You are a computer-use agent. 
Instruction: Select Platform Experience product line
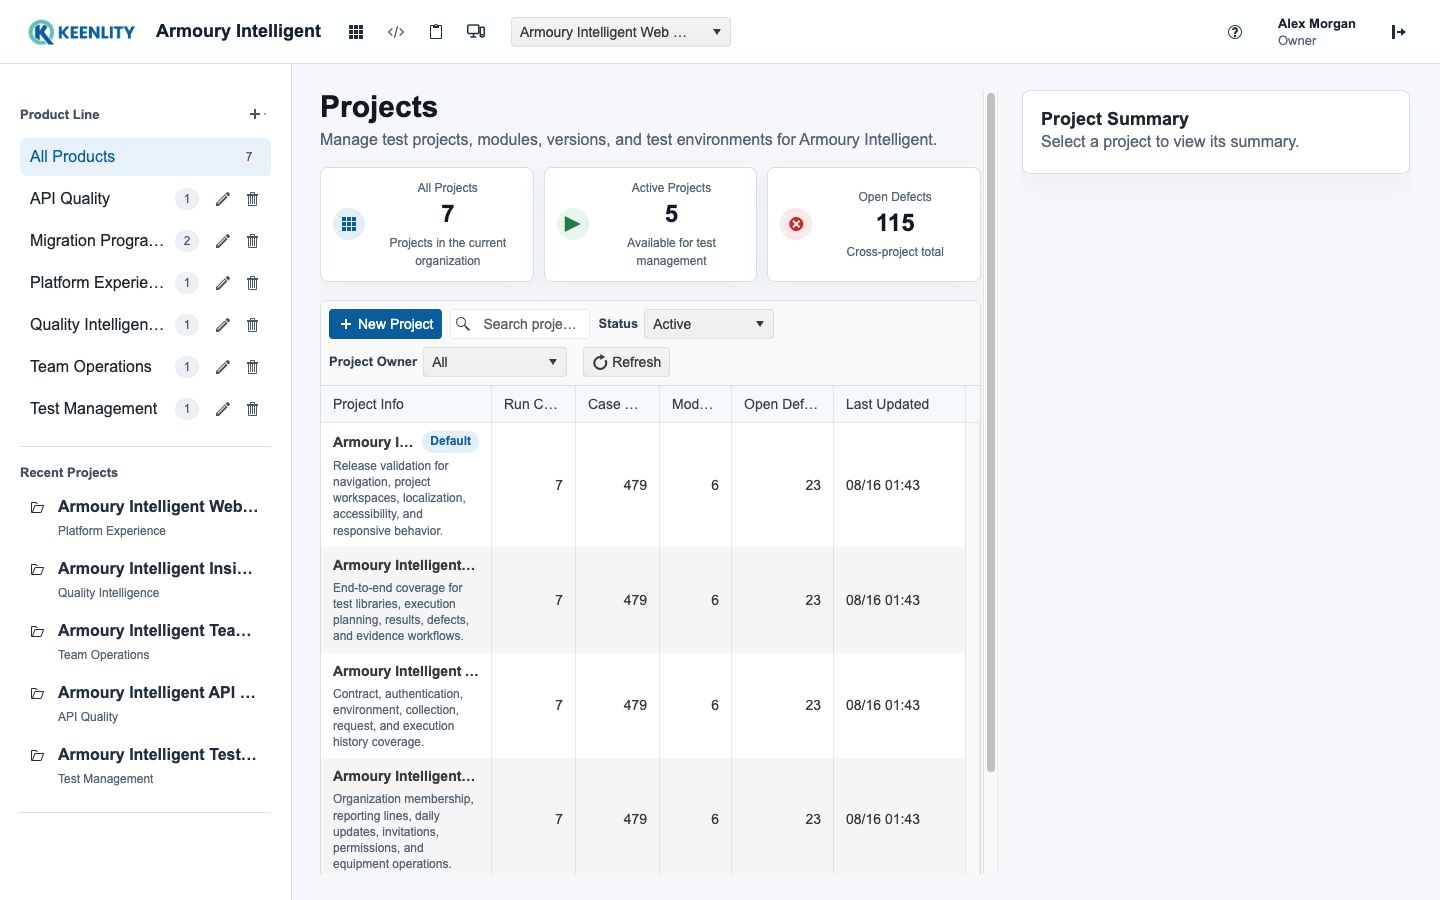97,283
